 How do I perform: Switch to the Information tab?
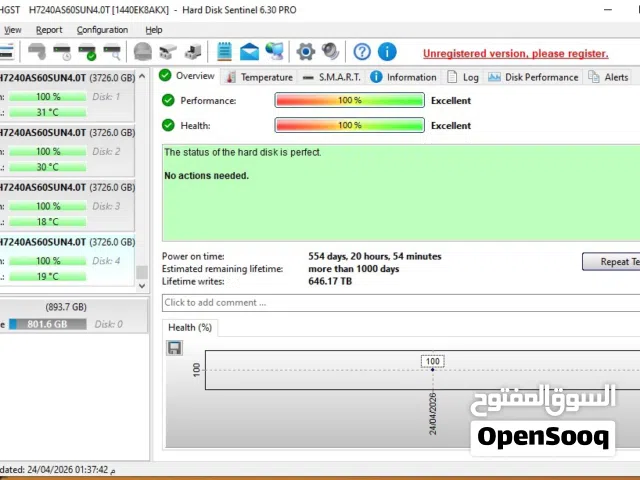point(403,77)
